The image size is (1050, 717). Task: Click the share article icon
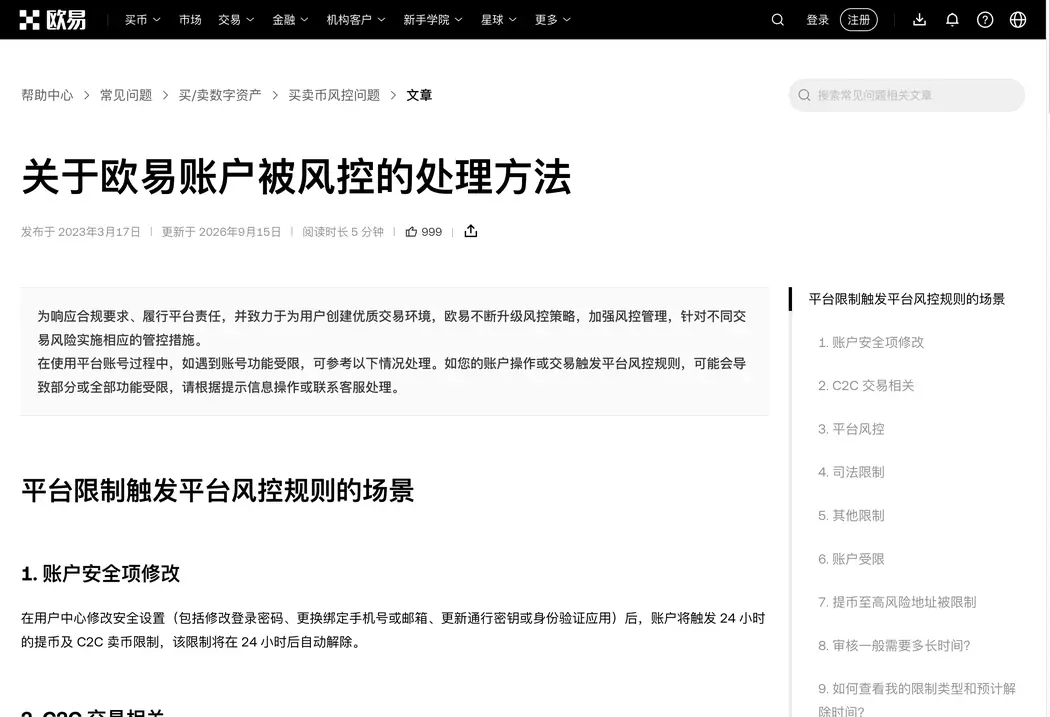(x=471, y=232)
